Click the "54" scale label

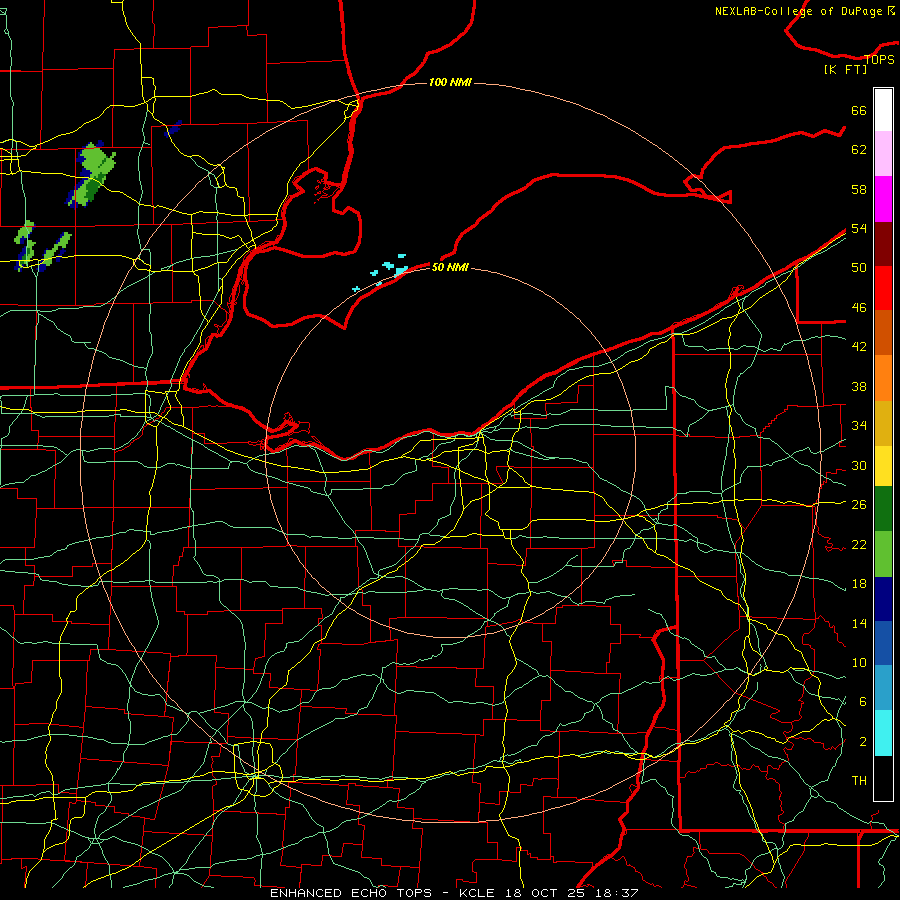click(859, 228)
